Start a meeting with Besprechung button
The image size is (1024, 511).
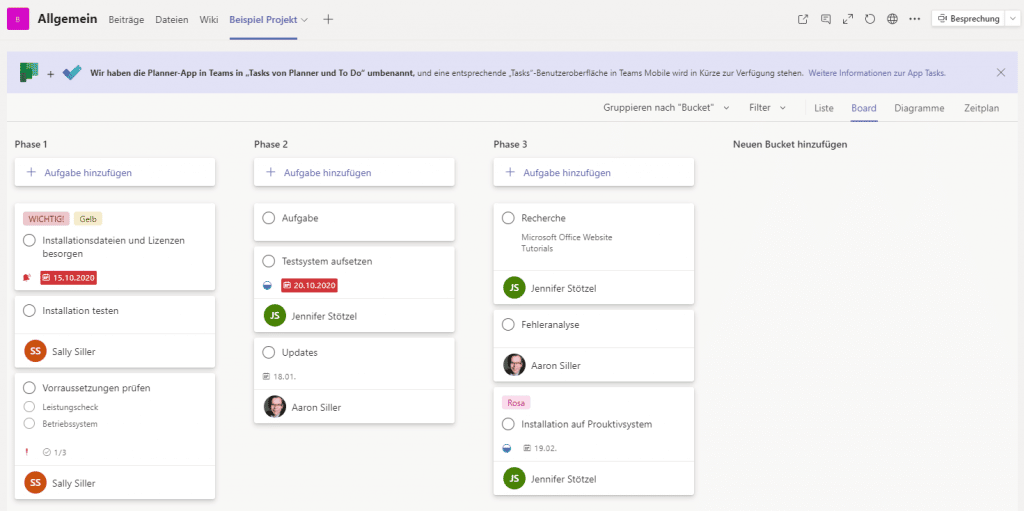point(968,19)
